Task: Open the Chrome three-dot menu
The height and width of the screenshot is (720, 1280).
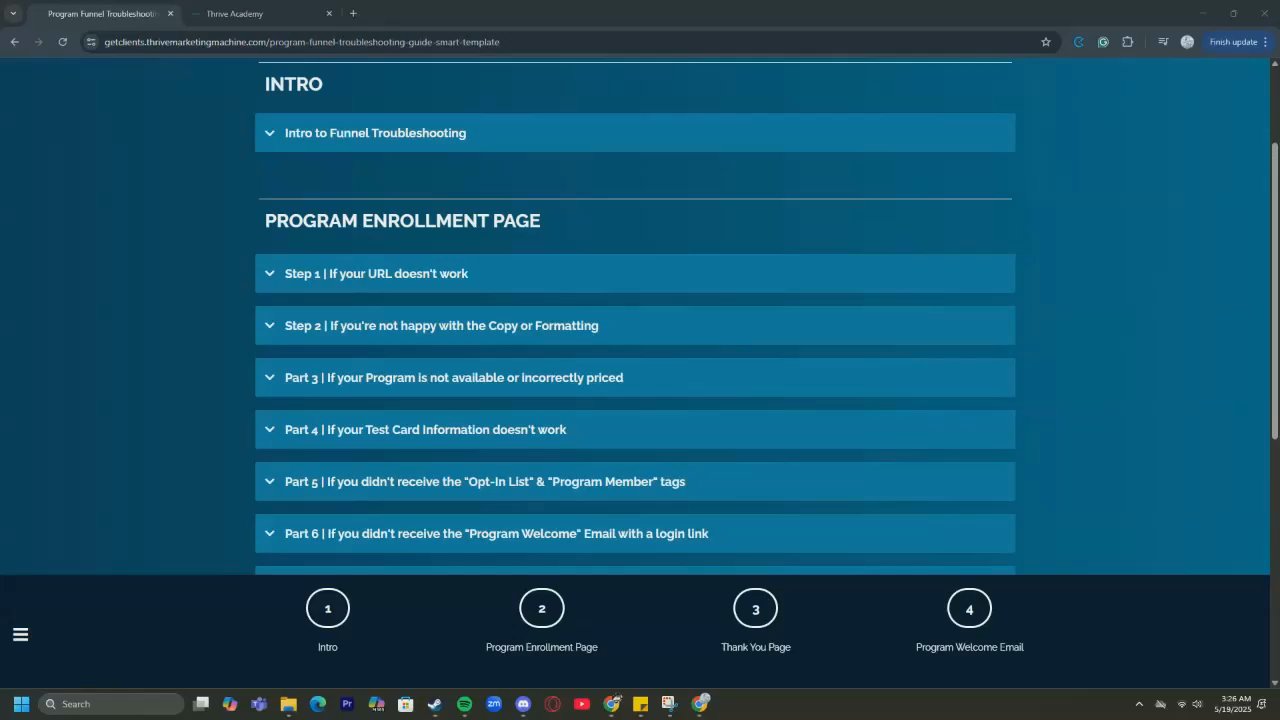Action: pos(1266,42)
